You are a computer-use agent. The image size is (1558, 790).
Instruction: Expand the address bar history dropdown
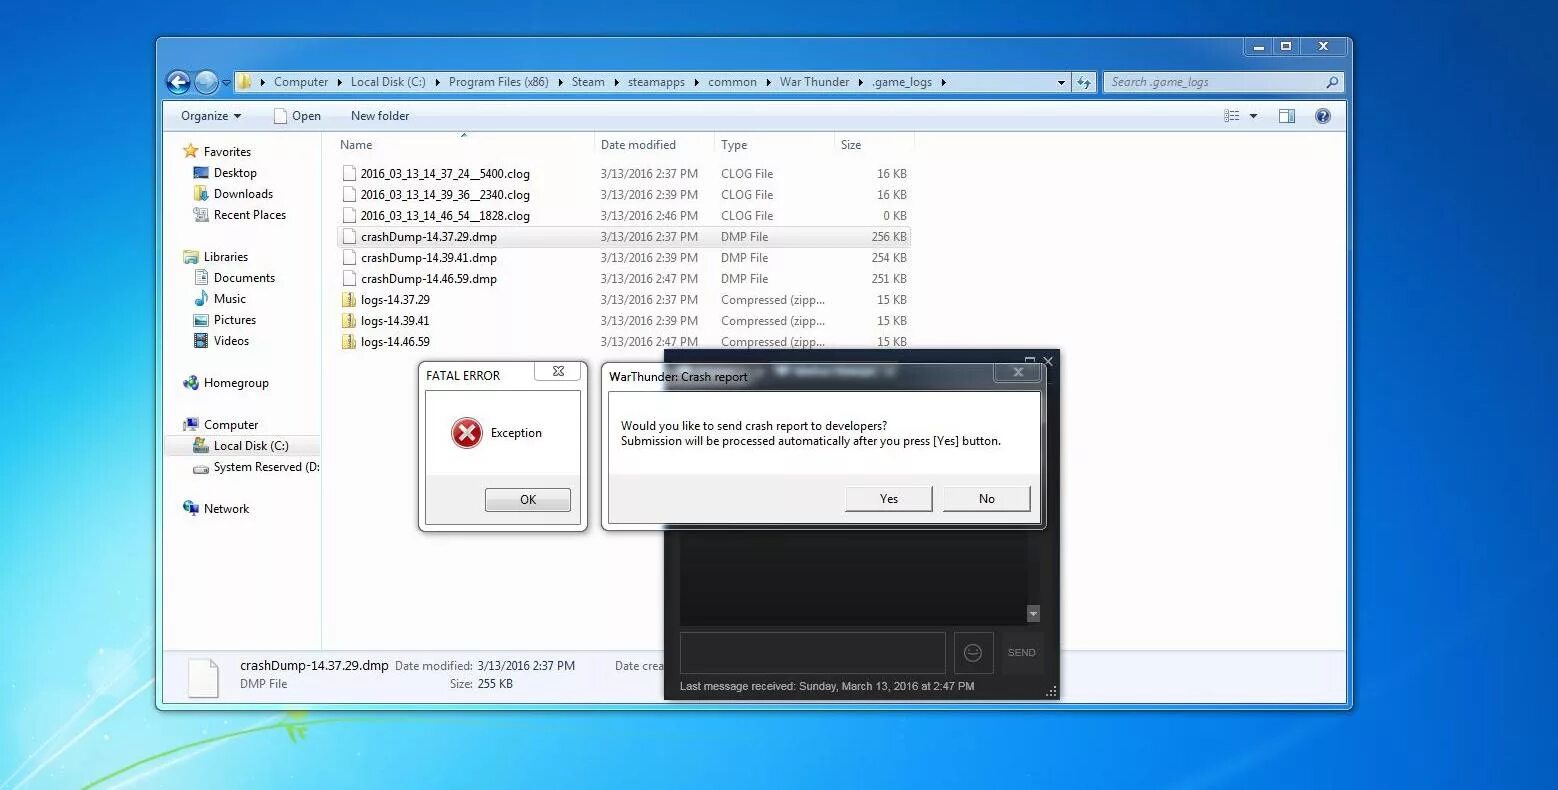click(1061, 82)
